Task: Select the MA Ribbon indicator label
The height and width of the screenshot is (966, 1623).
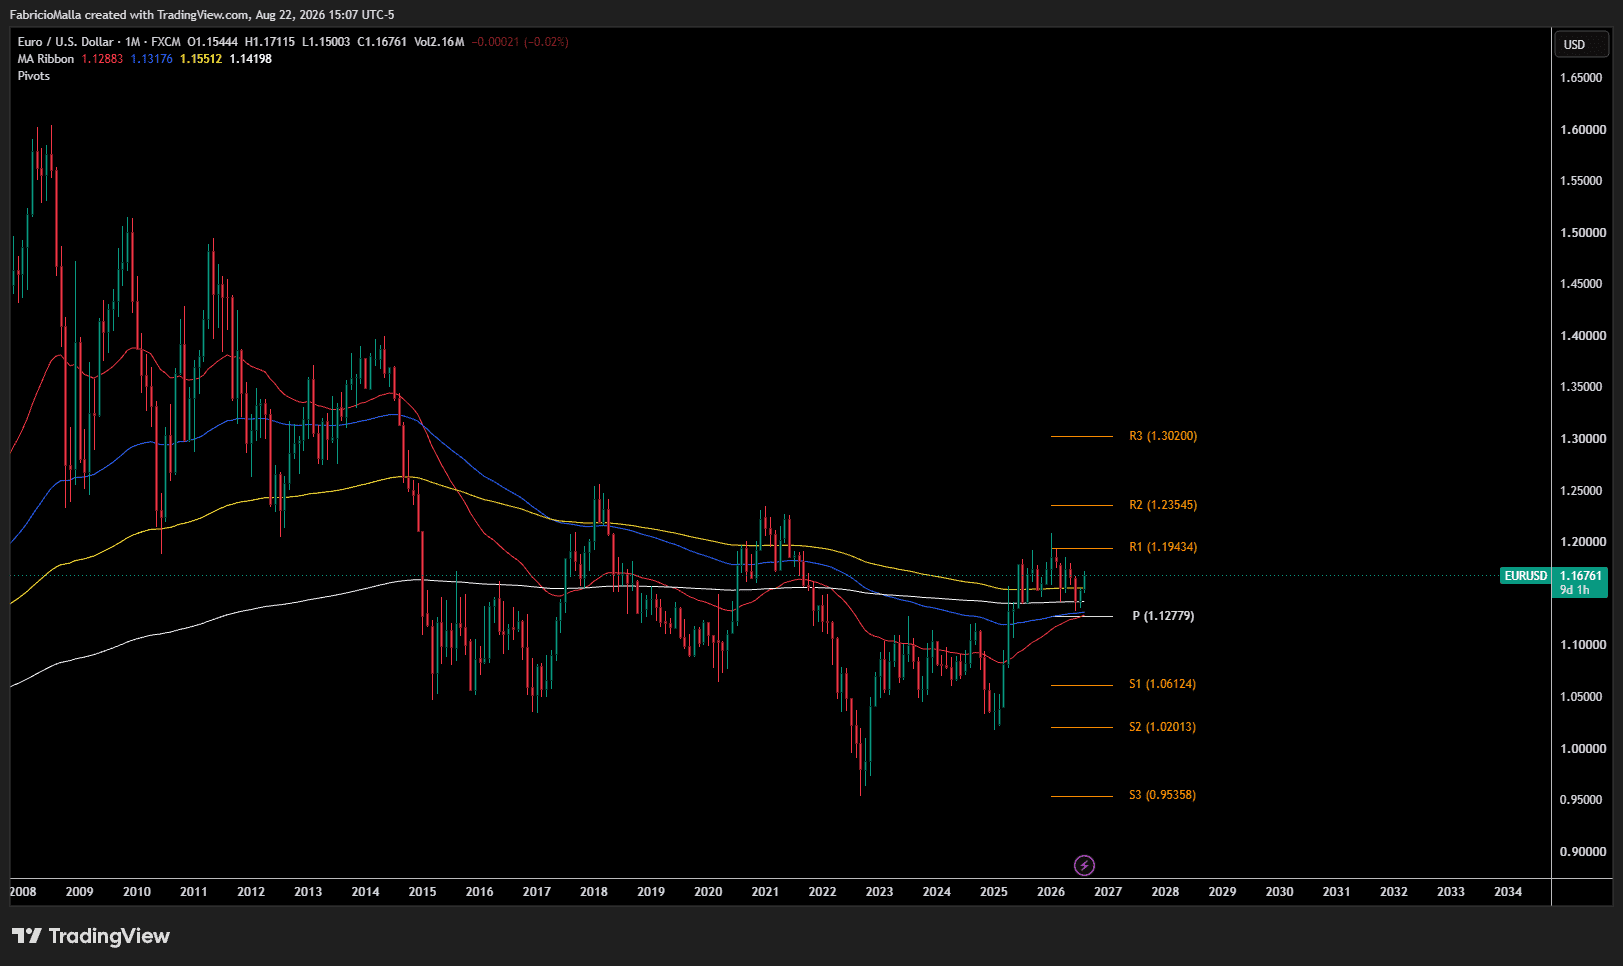Action: click(46, 59)
